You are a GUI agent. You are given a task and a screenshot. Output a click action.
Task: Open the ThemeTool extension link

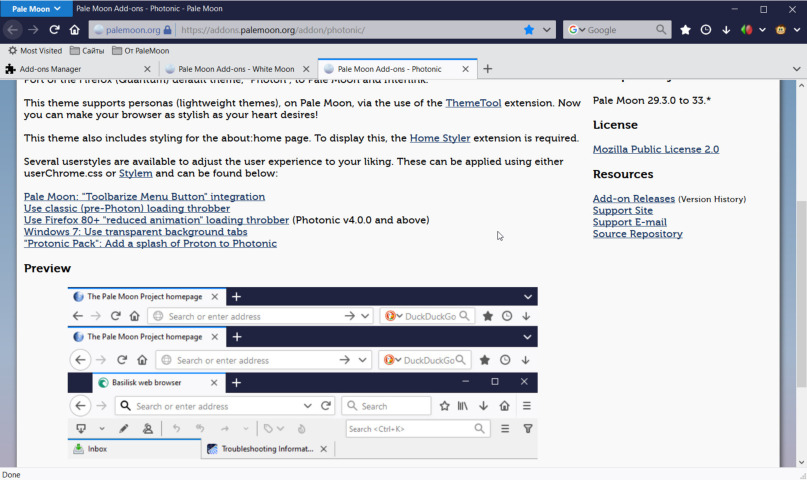coord(474,103)
